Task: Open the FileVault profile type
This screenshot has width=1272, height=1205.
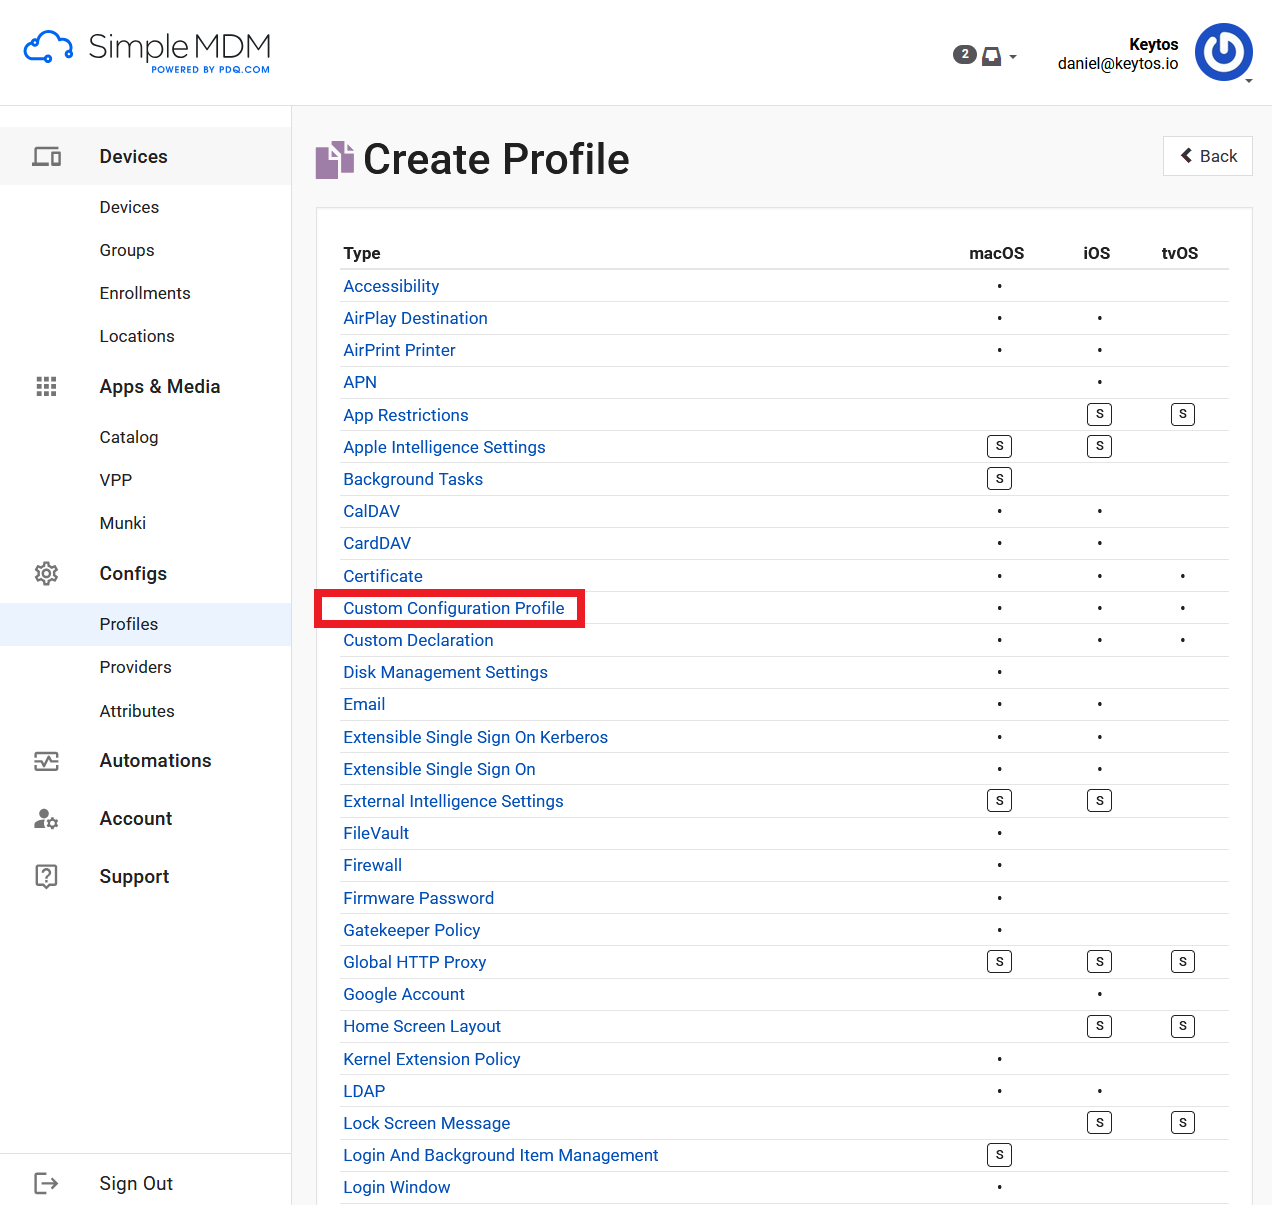Action: 376,833
